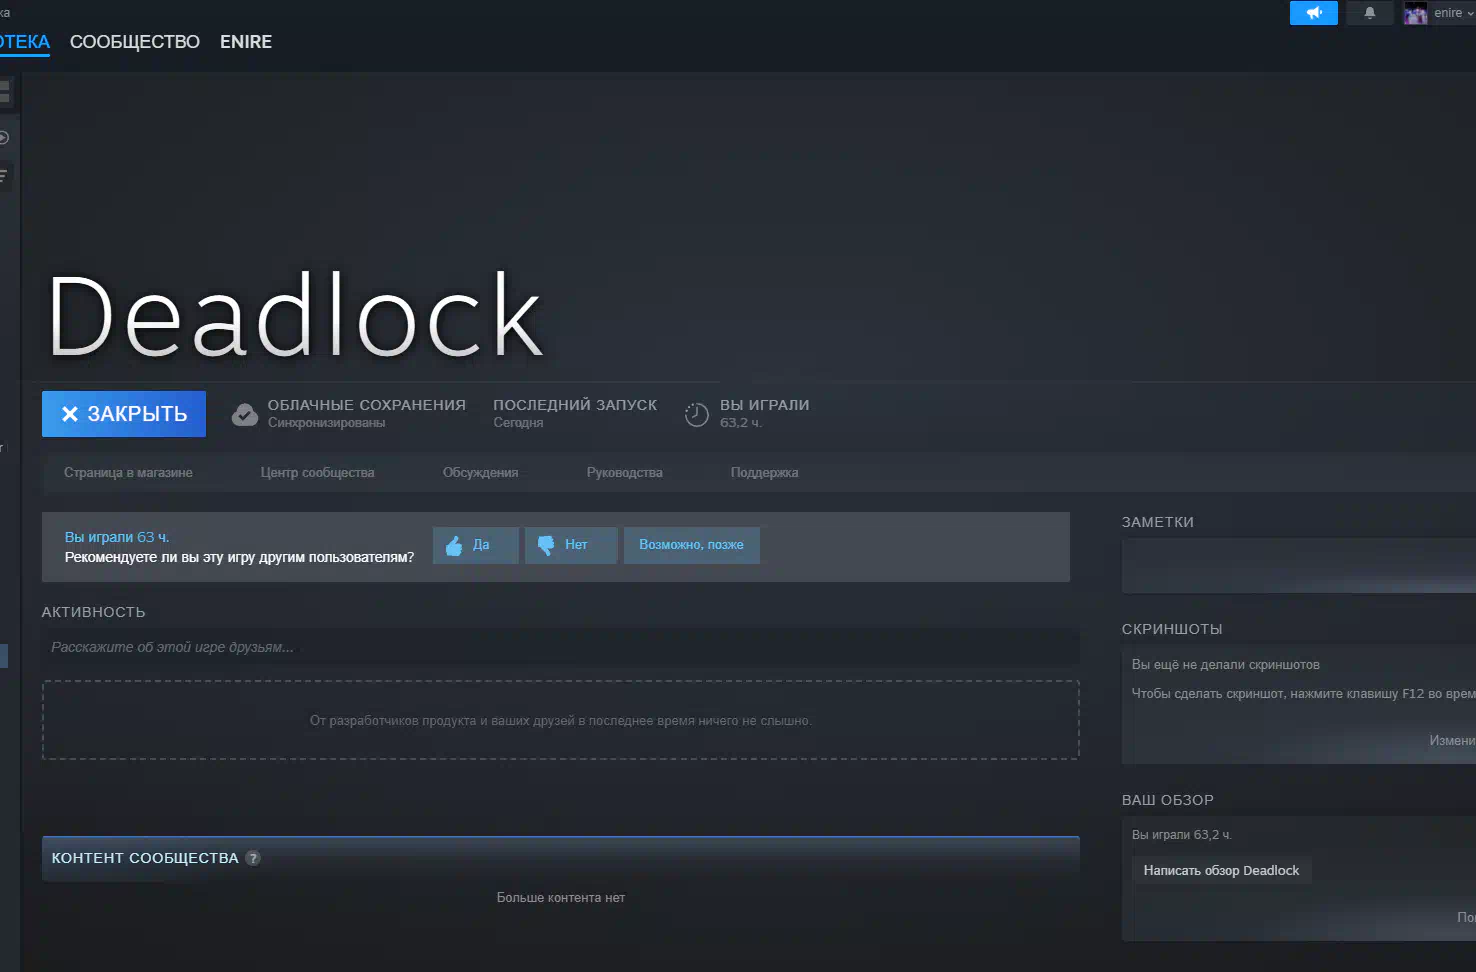This screenshot has height=972, width=1476.
Task: Click the community content help question mark
Action: point(253,858)
